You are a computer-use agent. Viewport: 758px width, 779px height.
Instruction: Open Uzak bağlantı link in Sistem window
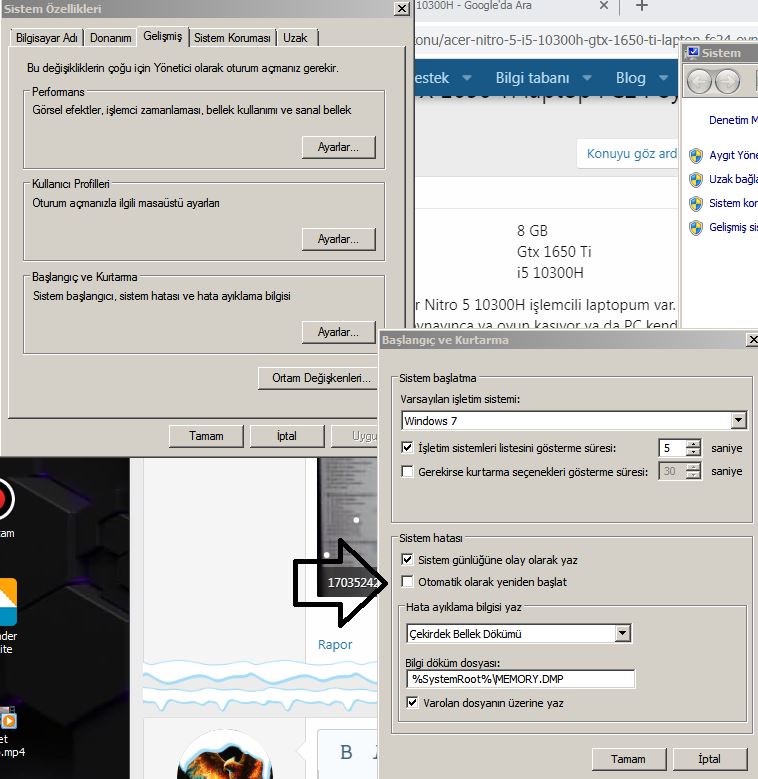(x=733, y=179)
